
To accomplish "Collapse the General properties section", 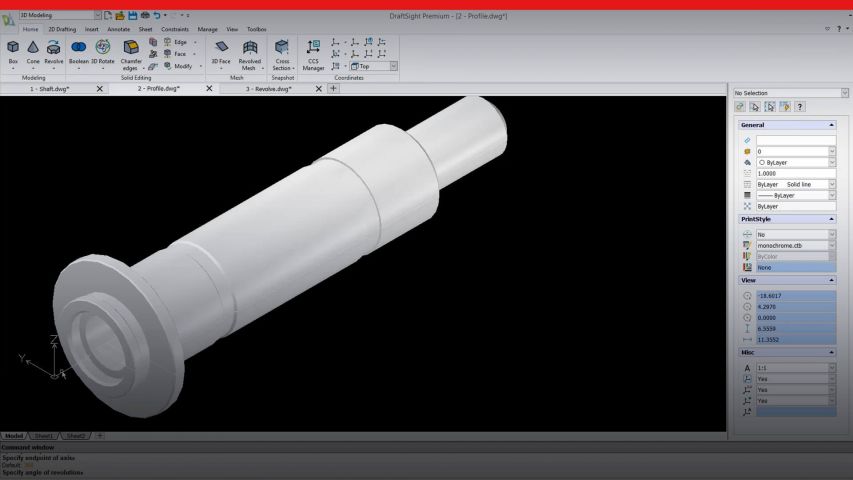I will tap(832, 125).
